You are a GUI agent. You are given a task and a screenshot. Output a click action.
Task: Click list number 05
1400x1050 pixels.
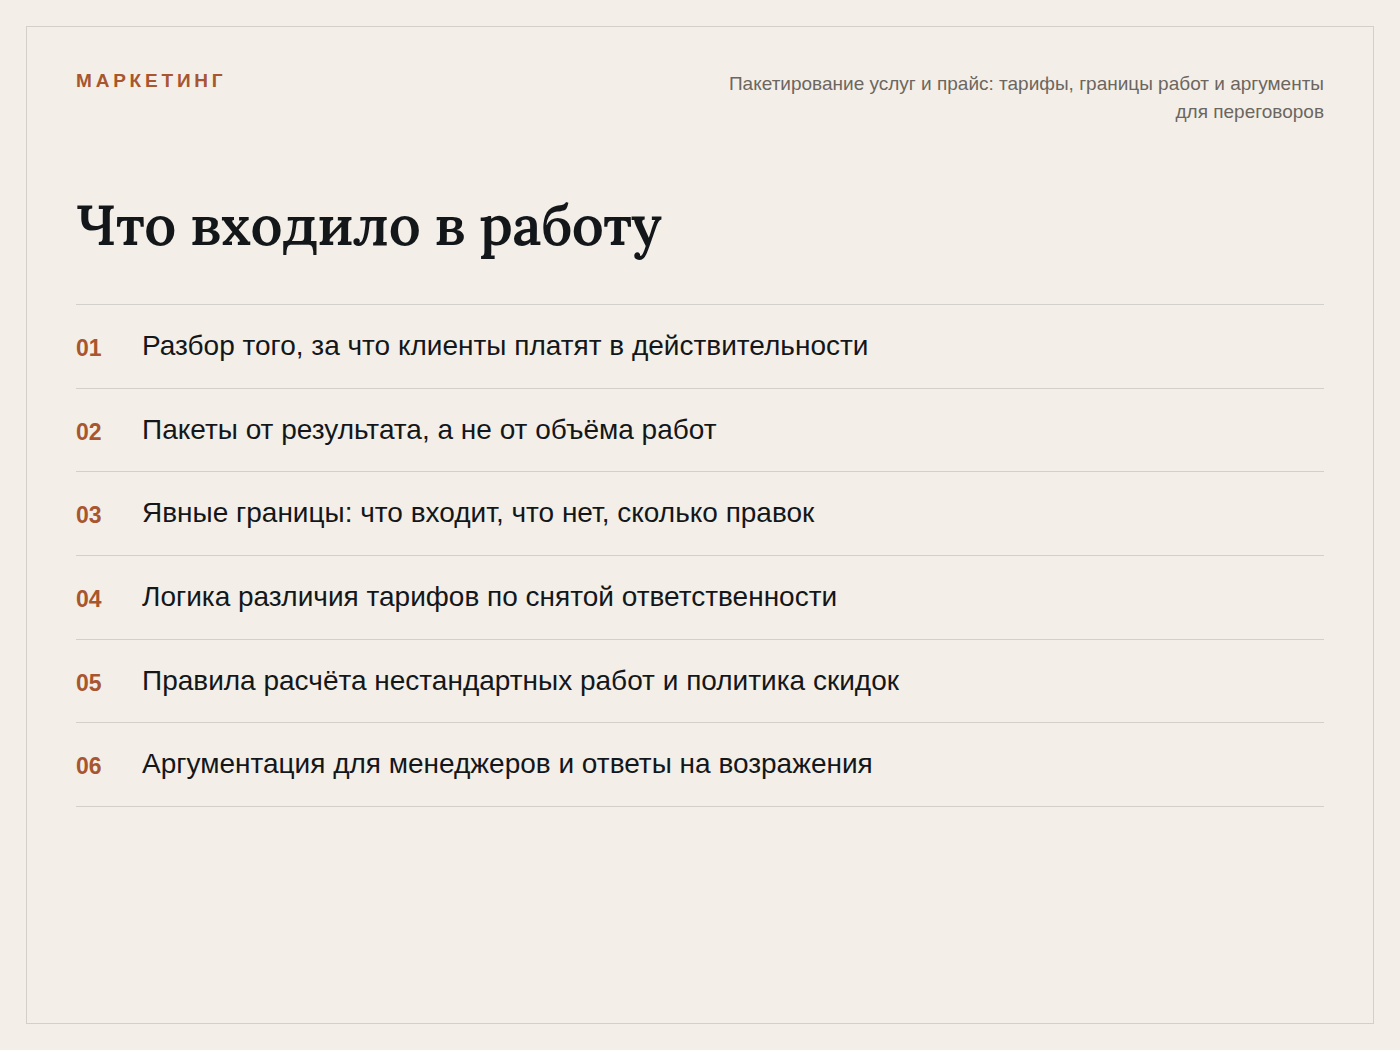89,683
